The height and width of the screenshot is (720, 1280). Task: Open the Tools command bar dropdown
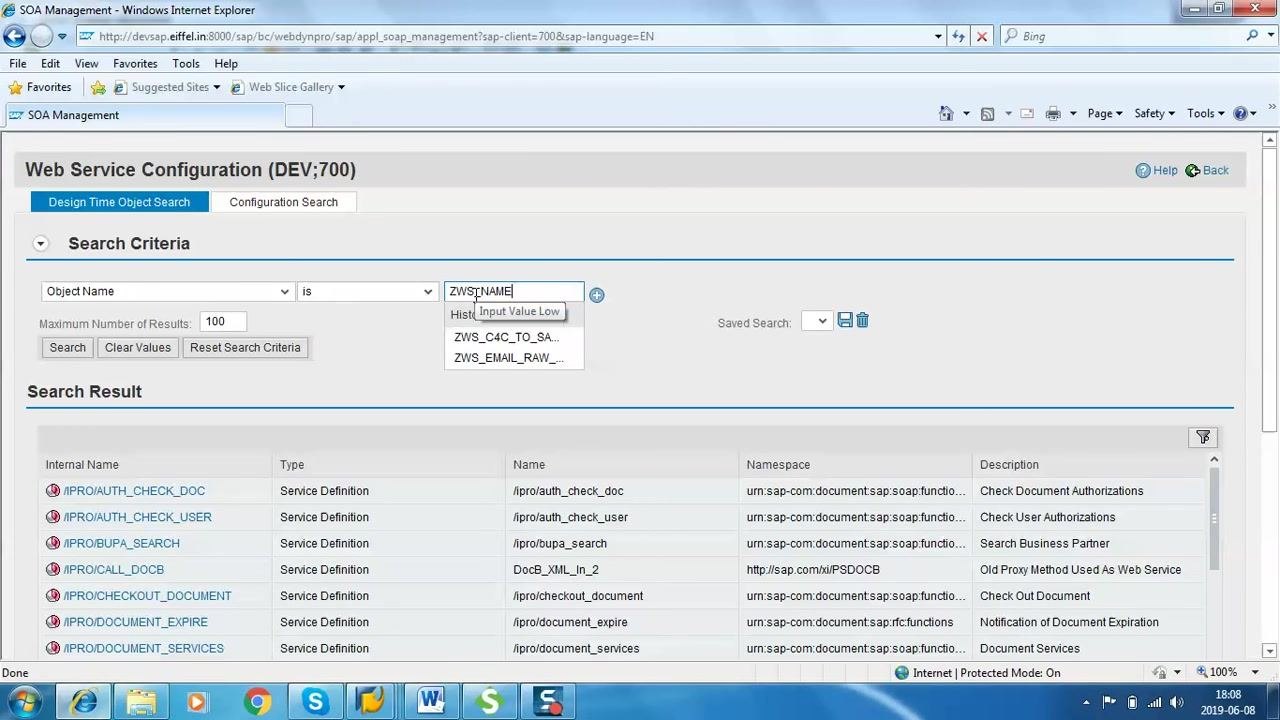click(1205, 113)
